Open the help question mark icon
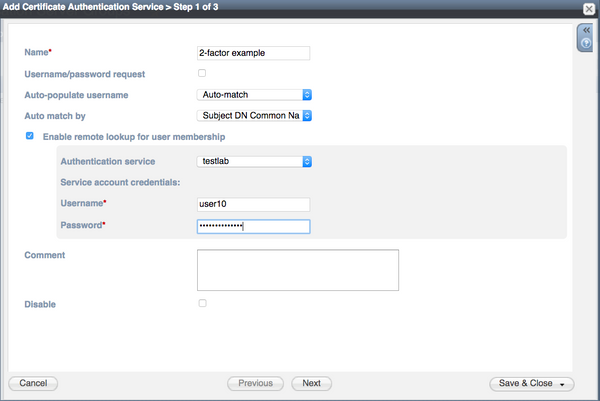600x401 pixels. [586, 43]
